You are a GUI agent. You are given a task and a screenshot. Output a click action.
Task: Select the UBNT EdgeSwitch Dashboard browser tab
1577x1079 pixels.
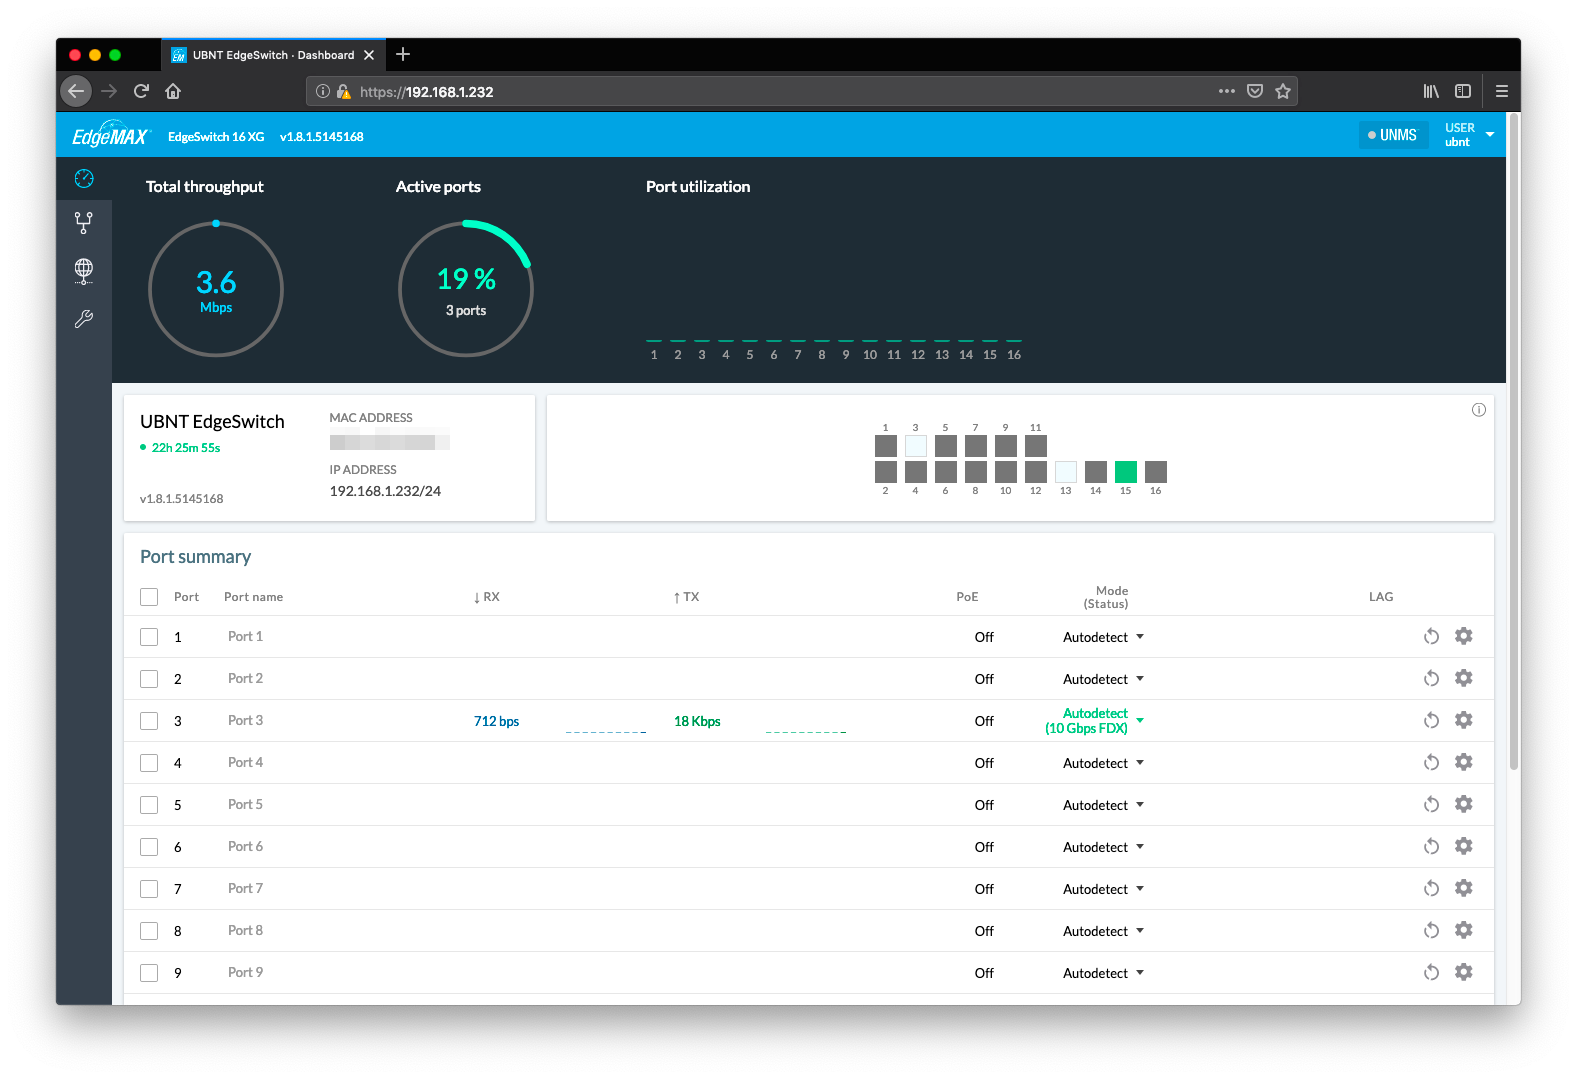click(273, 55)
